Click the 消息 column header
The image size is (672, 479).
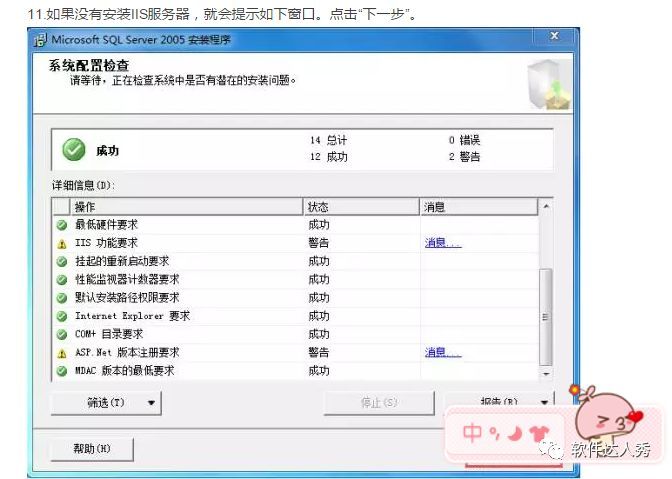click(x=479, y=207)
